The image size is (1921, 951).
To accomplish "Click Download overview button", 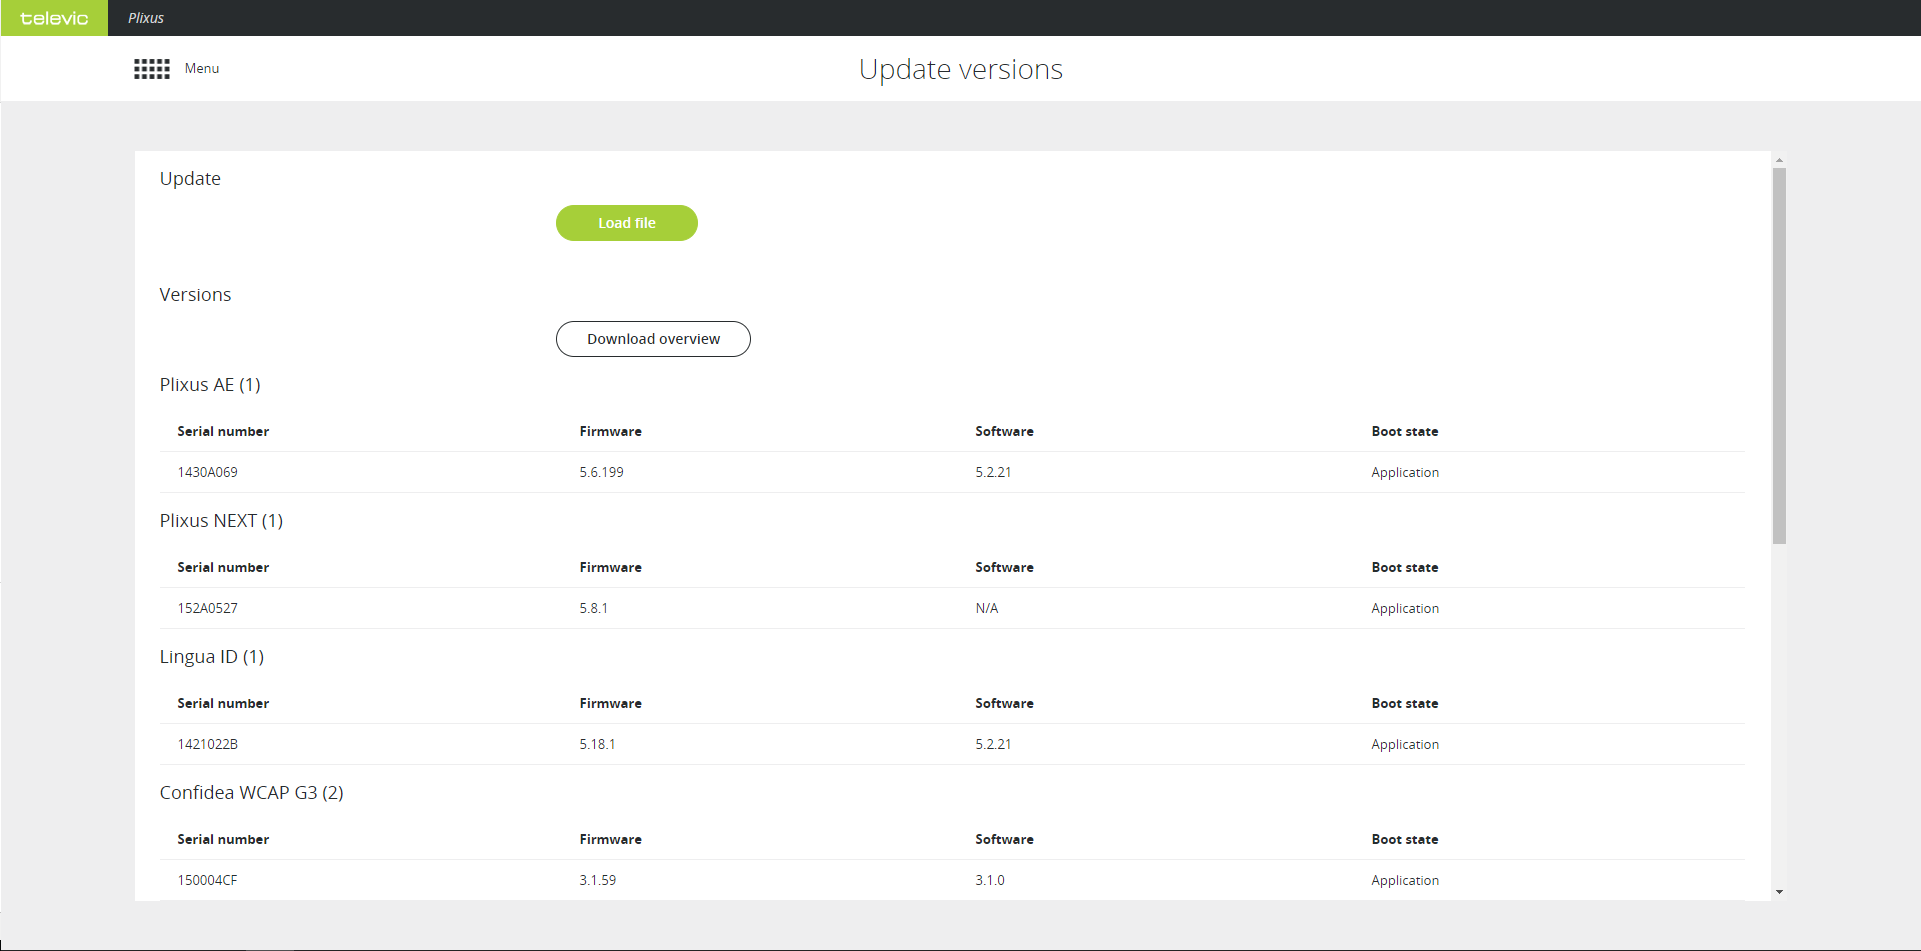I will click(653, 339).
